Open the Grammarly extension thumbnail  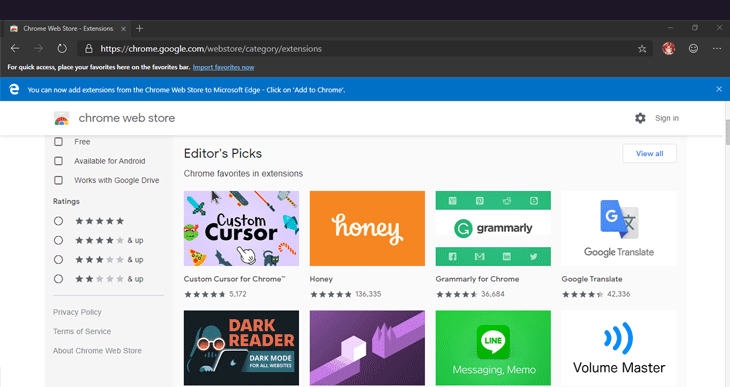coord(493,228)
